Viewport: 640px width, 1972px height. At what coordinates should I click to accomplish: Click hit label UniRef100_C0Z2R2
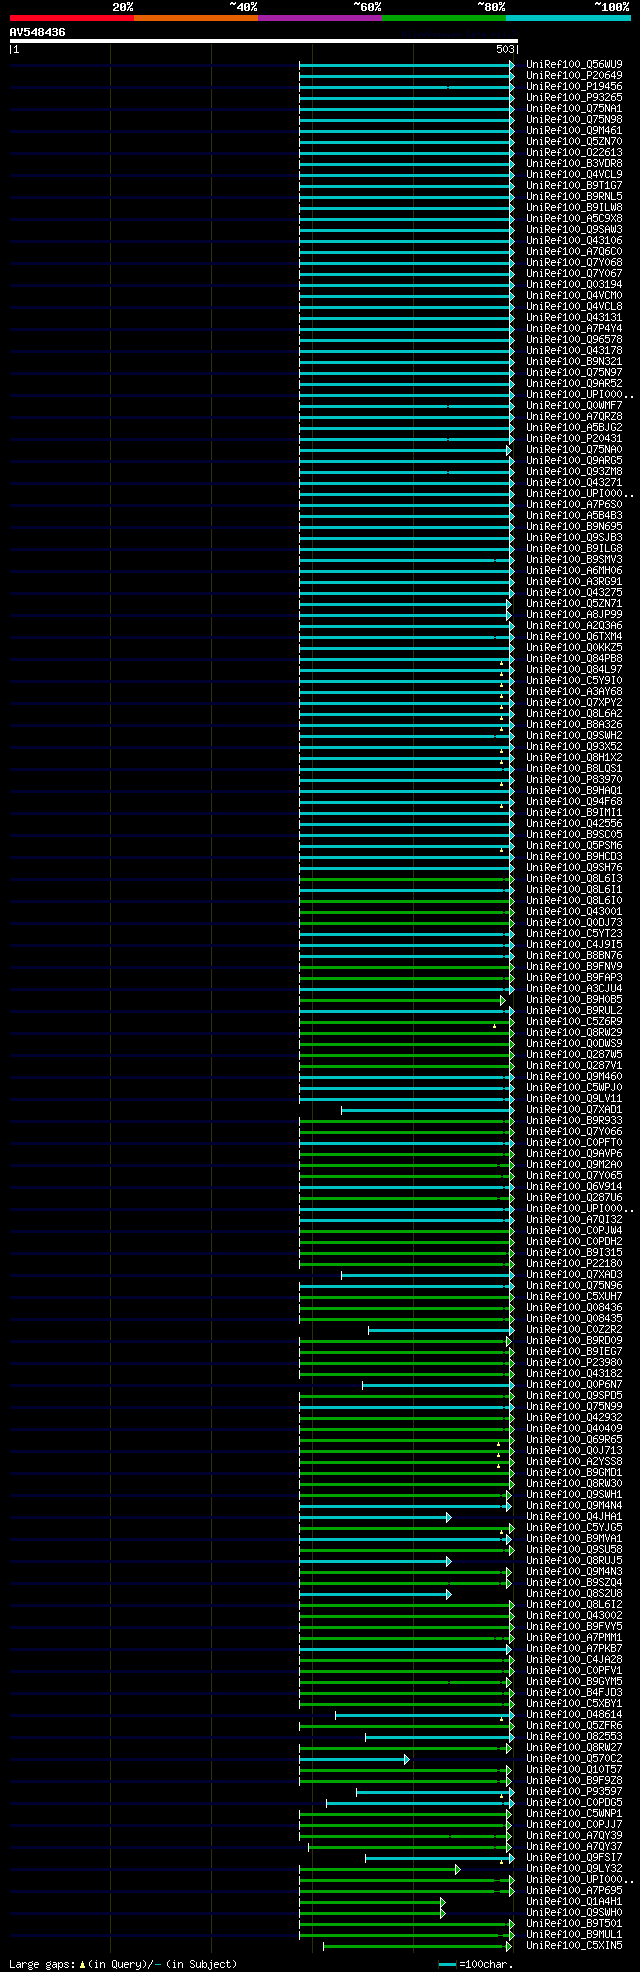(x=574, y=1329)
